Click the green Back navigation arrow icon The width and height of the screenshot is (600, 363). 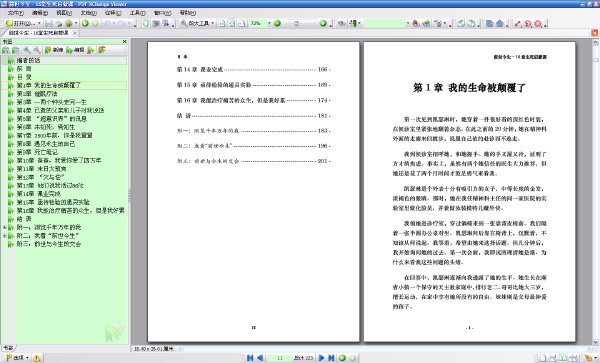[x=85, y=23]
